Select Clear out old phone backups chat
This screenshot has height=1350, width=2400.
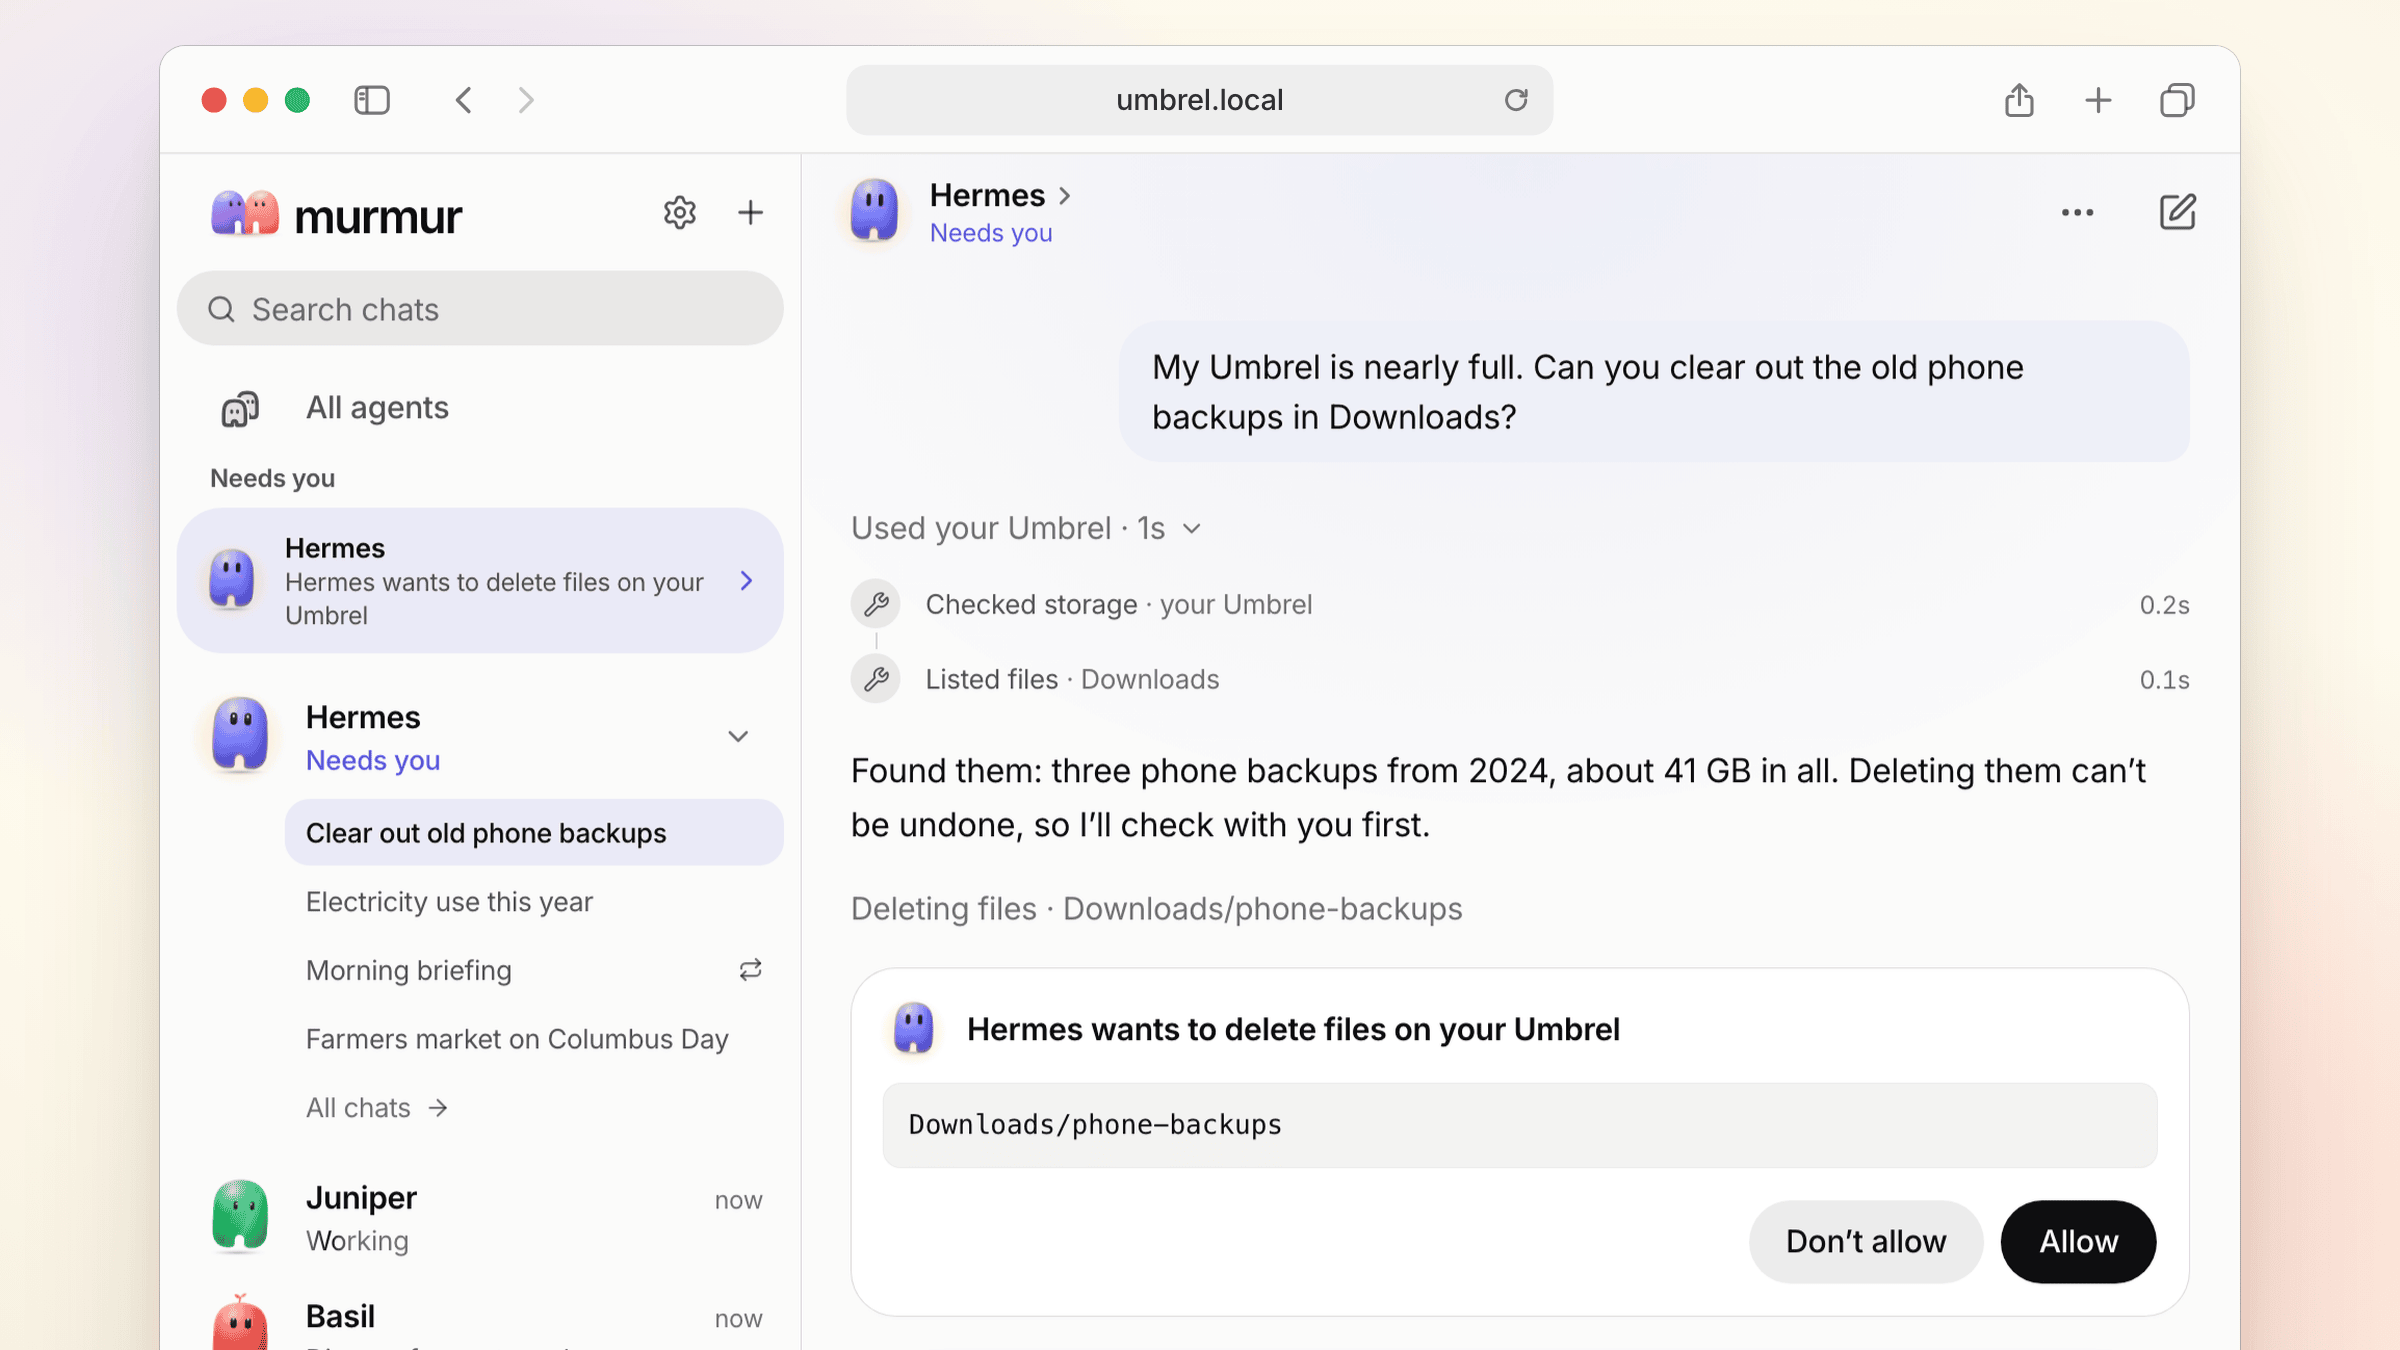pos(534,833)
